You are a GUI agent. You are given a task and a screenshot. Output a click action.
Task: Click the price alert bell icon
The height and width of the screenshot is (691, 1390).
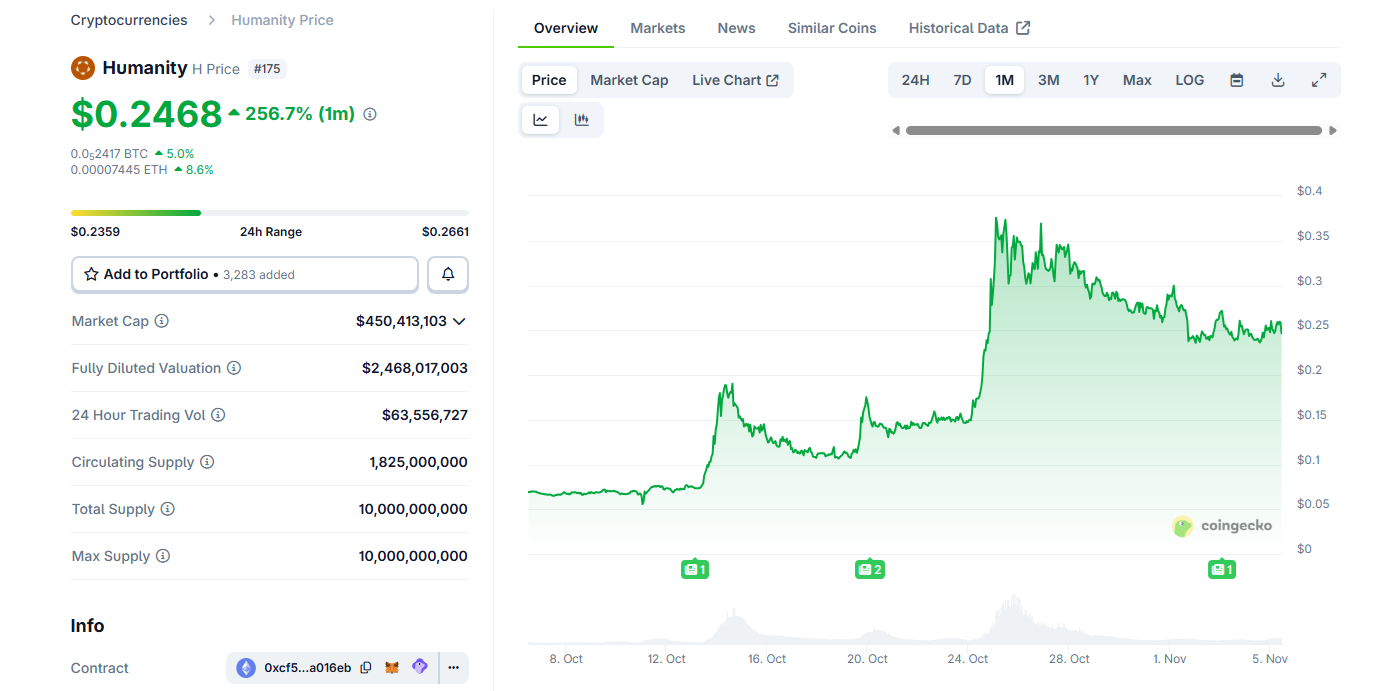click(448, 274)
